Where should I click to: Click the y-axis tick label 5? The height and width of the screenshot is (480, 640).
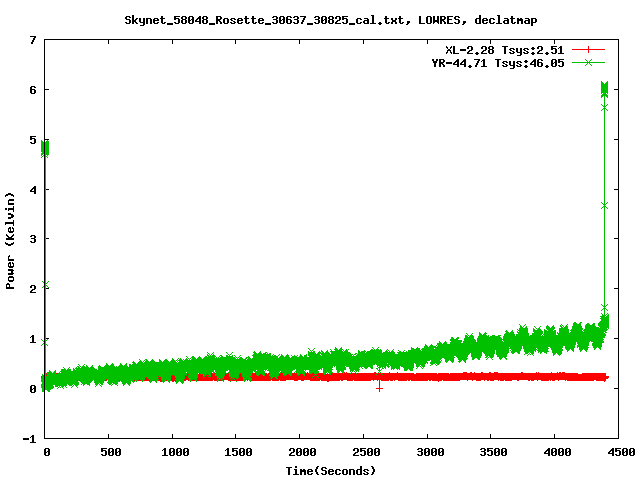pyautogui.click(x=33, y=140)
